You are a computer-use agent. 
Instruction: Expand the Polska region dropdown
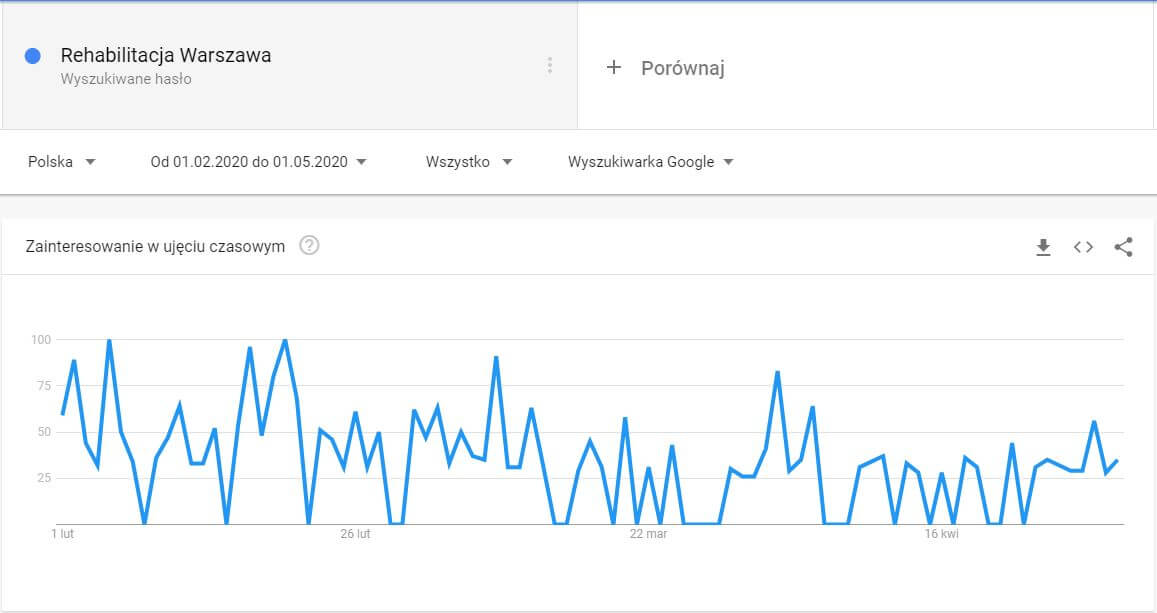coord(61,162)
